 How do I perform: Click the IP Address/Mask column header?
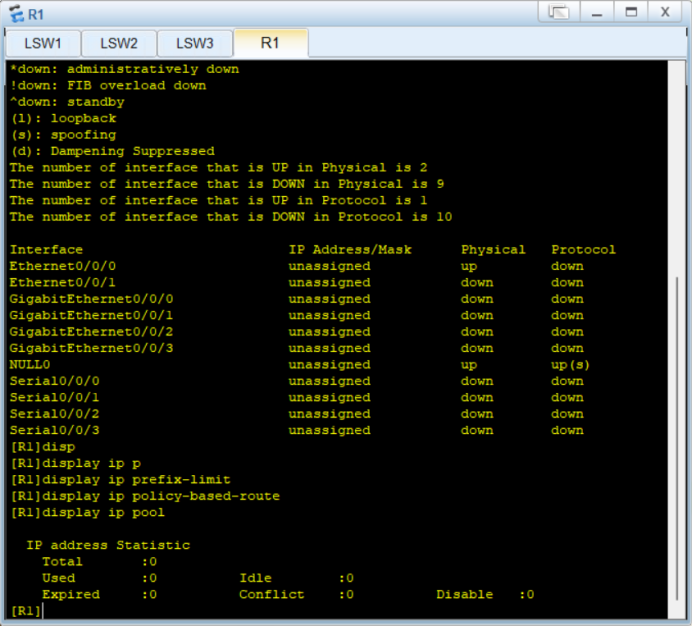[x=350, y=250]
